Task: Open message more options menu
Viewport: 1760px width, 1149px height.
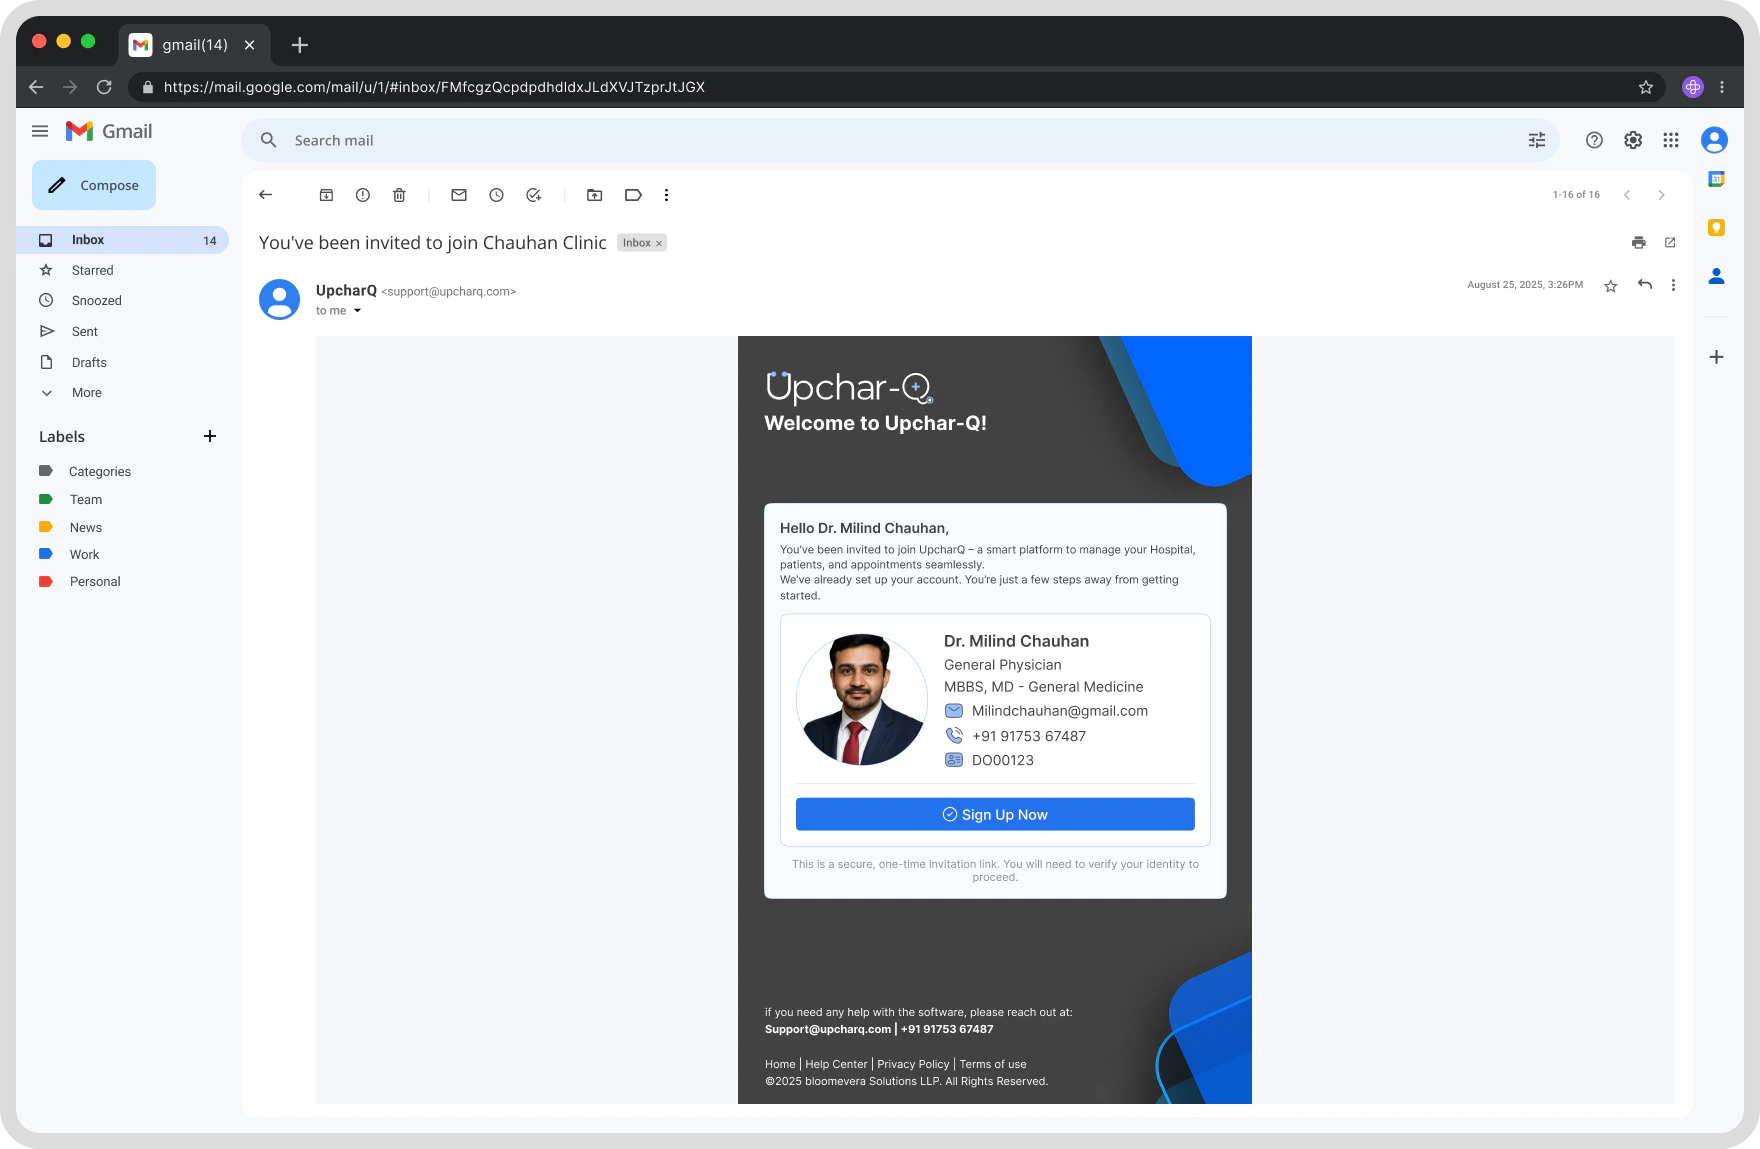Action: [1673, 285]
